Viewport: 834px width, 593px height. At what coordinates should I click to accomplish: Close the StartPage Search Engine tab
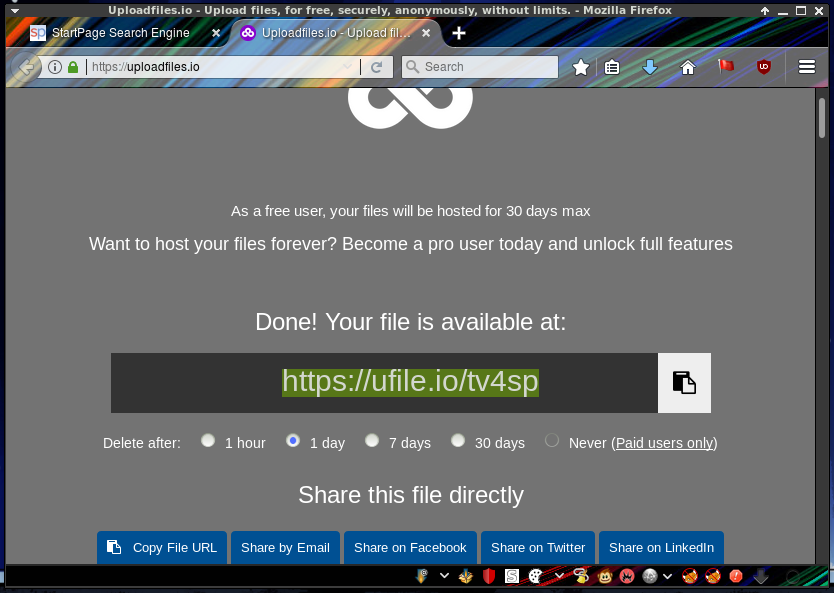coord(216,33)
